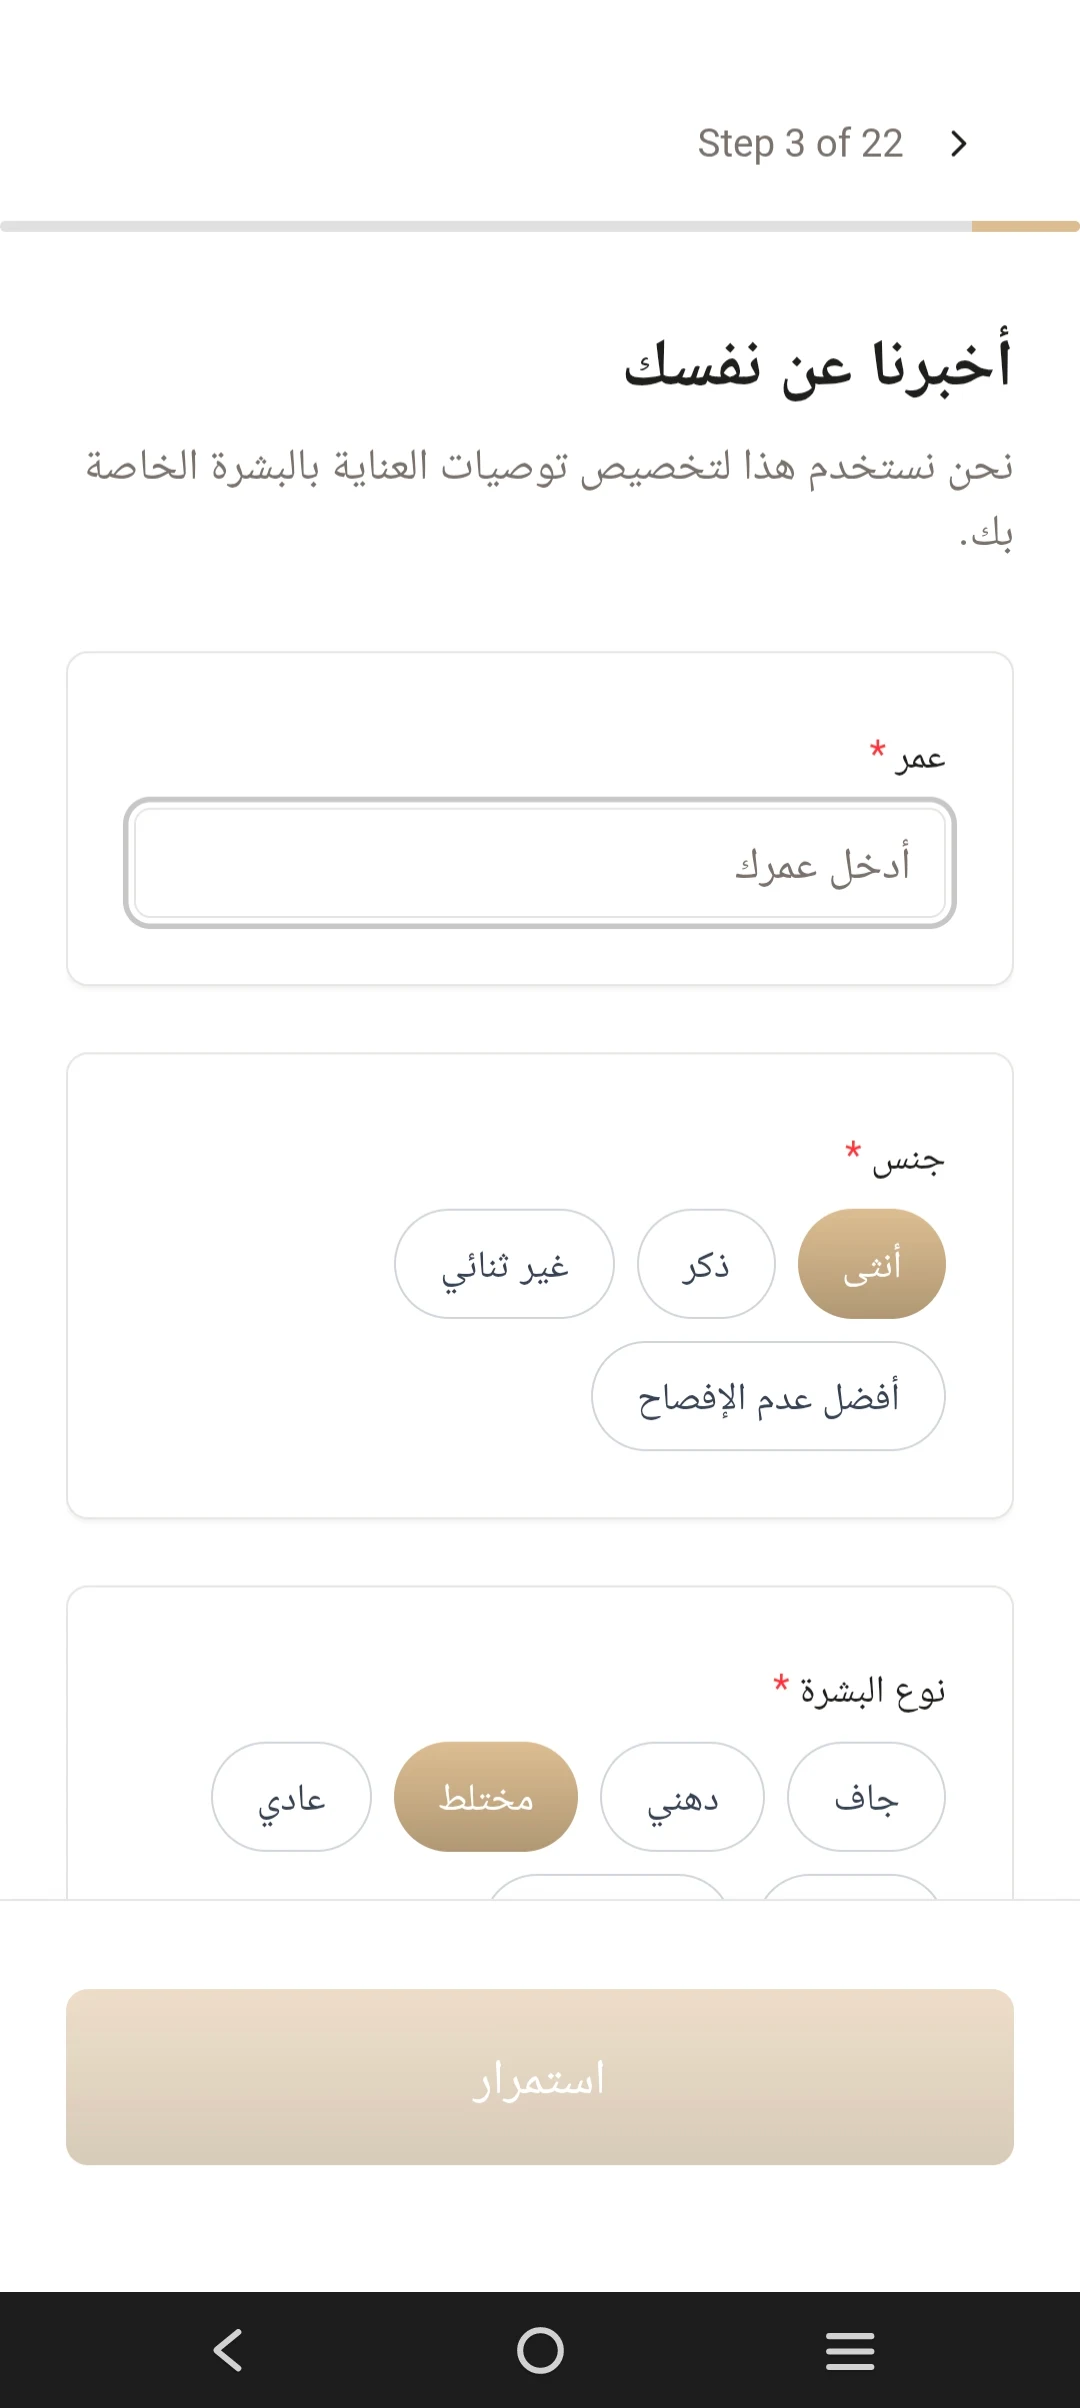The height and width of the screenshot is (2408, 1080).
Task: Choose عادي skin type
Action: pyautogui.click(x=291, y=1797)
